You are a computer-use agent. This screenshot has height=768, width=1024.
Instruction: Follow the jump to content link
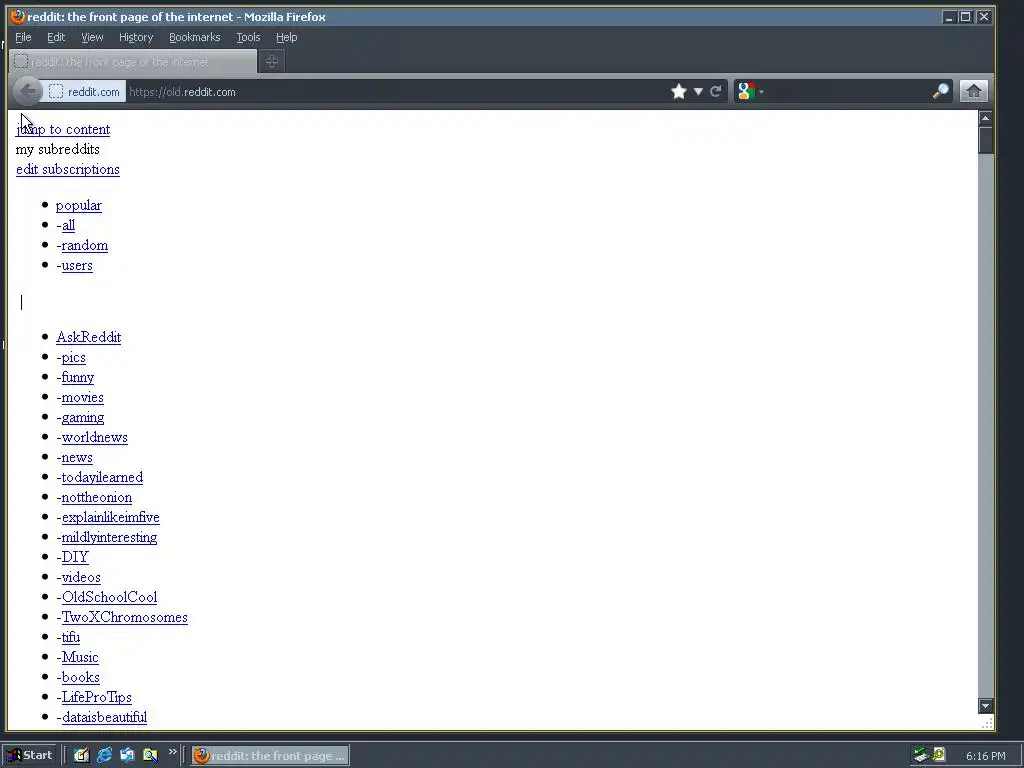63,129
